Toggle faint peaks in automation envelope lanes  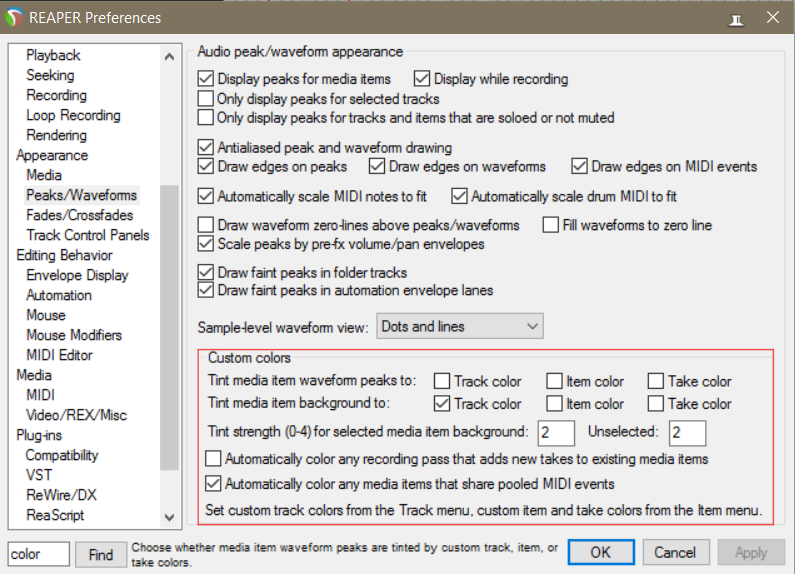point(205,291)
